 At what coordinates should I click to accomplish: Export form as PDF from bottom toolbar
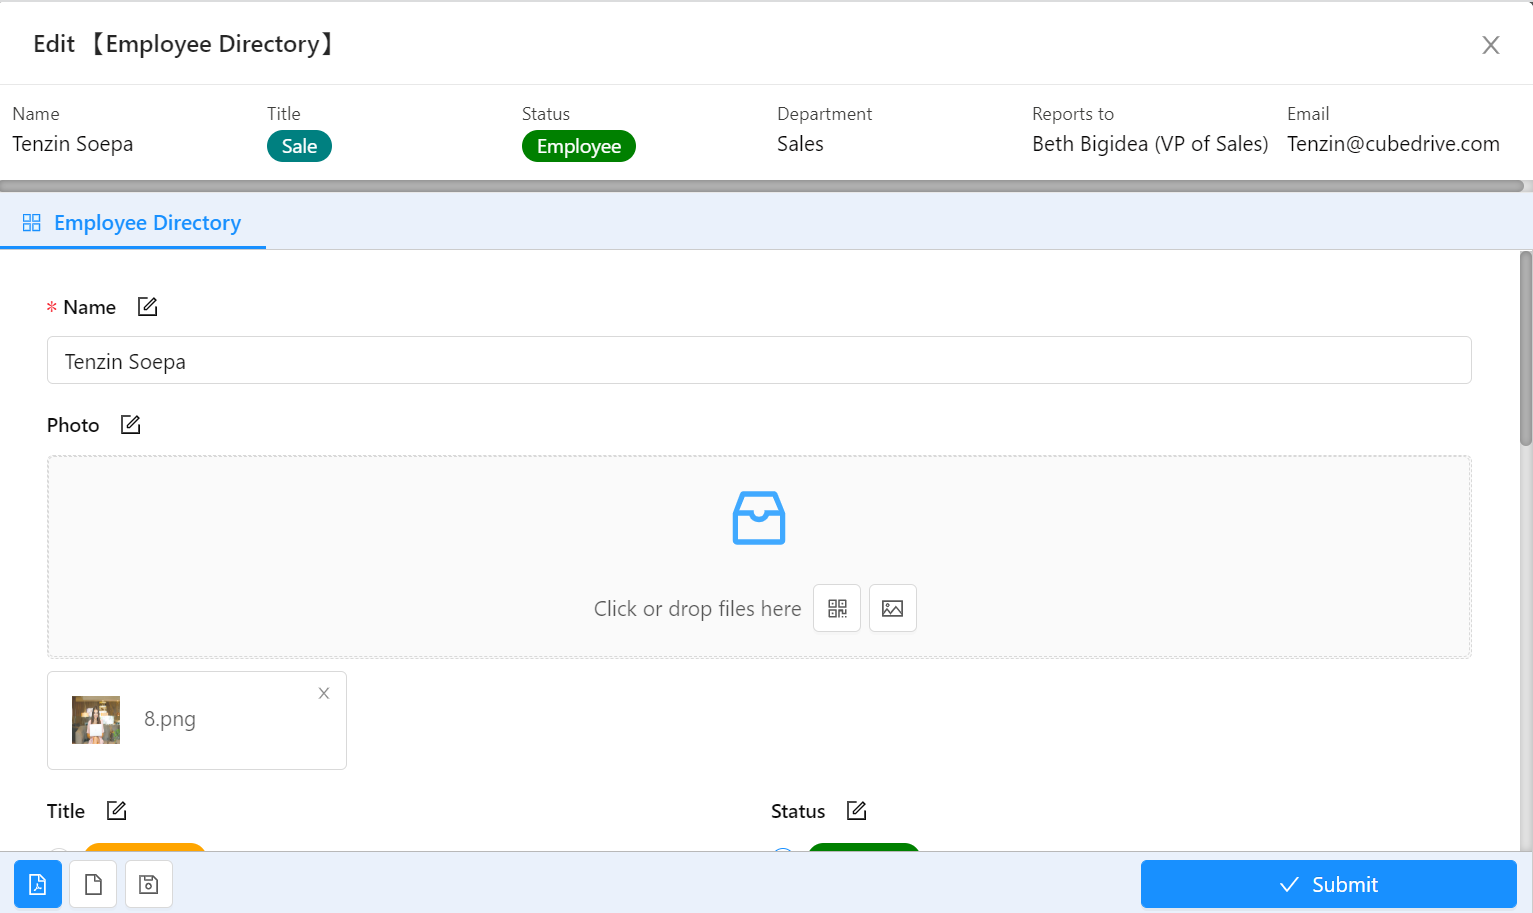(x=38, y=884)
